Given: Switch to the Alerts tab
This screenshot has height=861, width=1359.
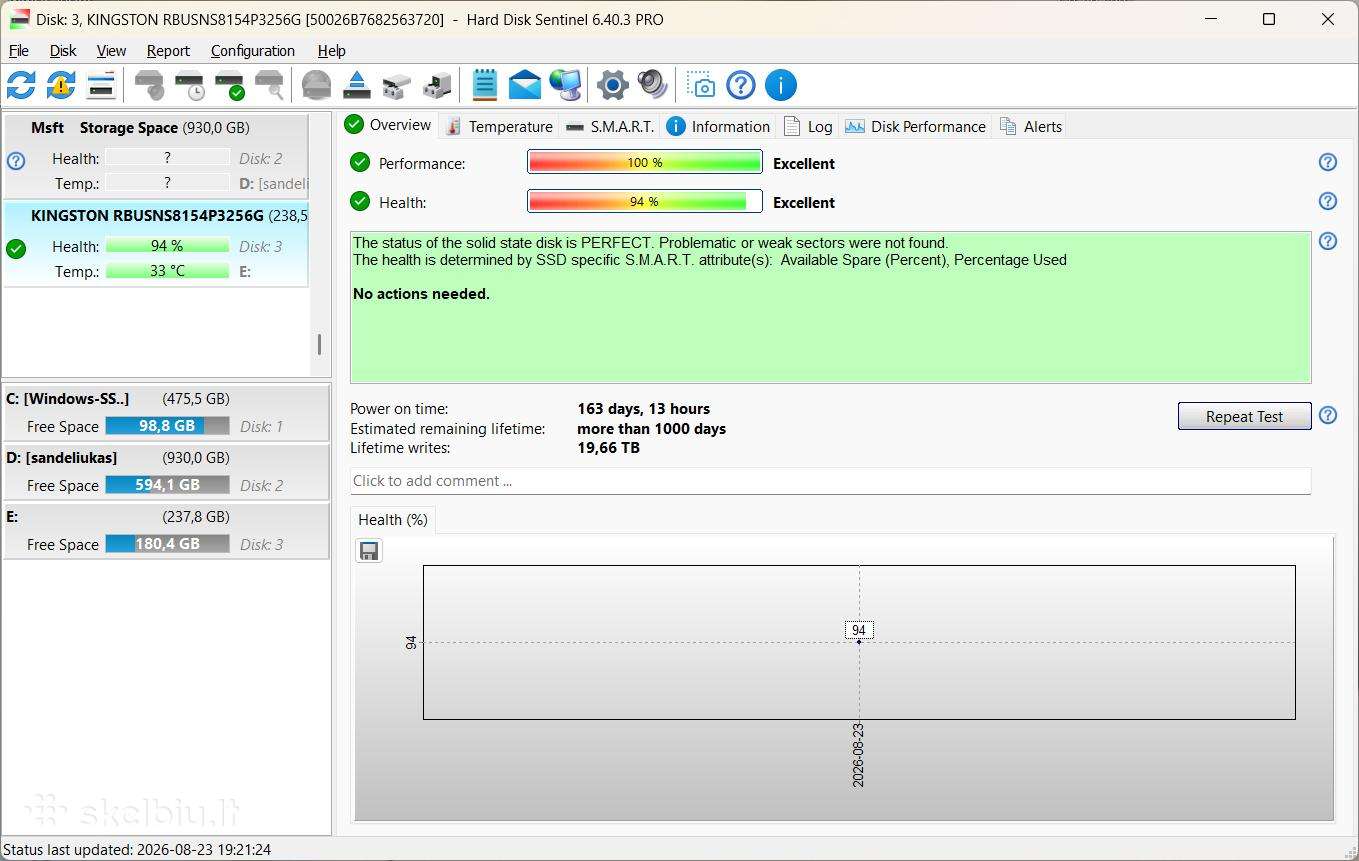Looking at the screenshot, I should point(1030,126).
